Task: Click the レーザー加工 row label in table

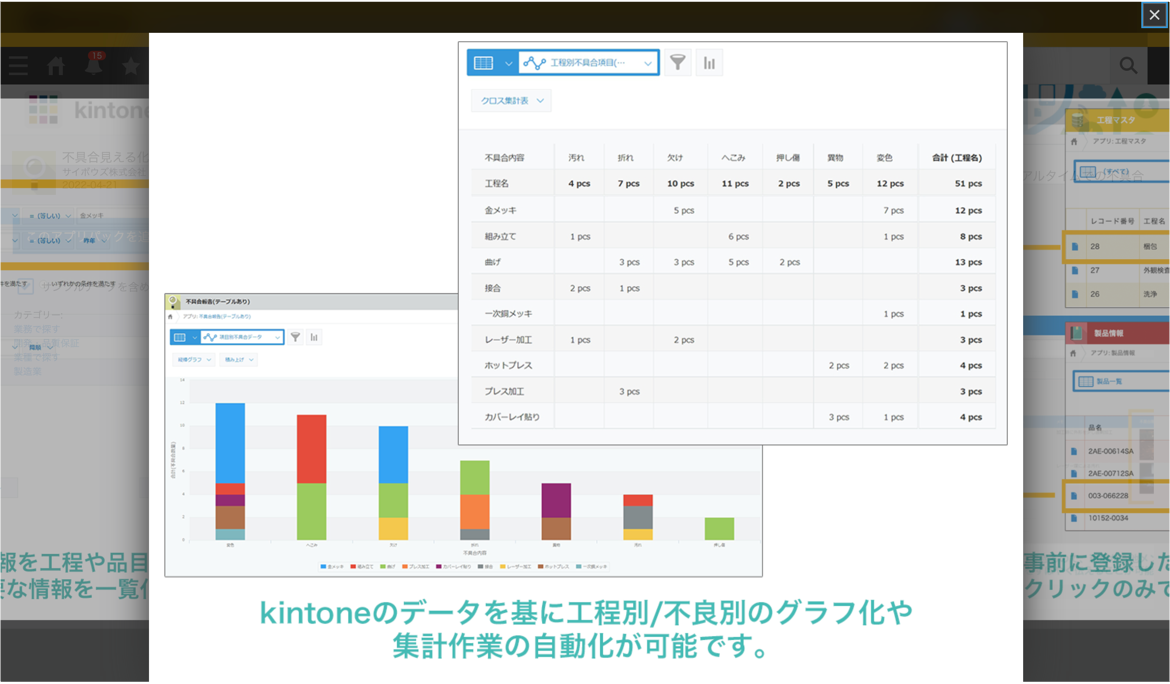Action: (508, 339)
